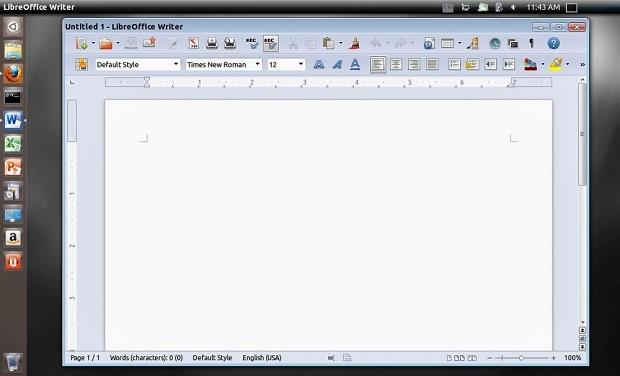Screen dimensions: 620x376
Task: Decrease paragraph indent
Action: click(x=491, y=64)
